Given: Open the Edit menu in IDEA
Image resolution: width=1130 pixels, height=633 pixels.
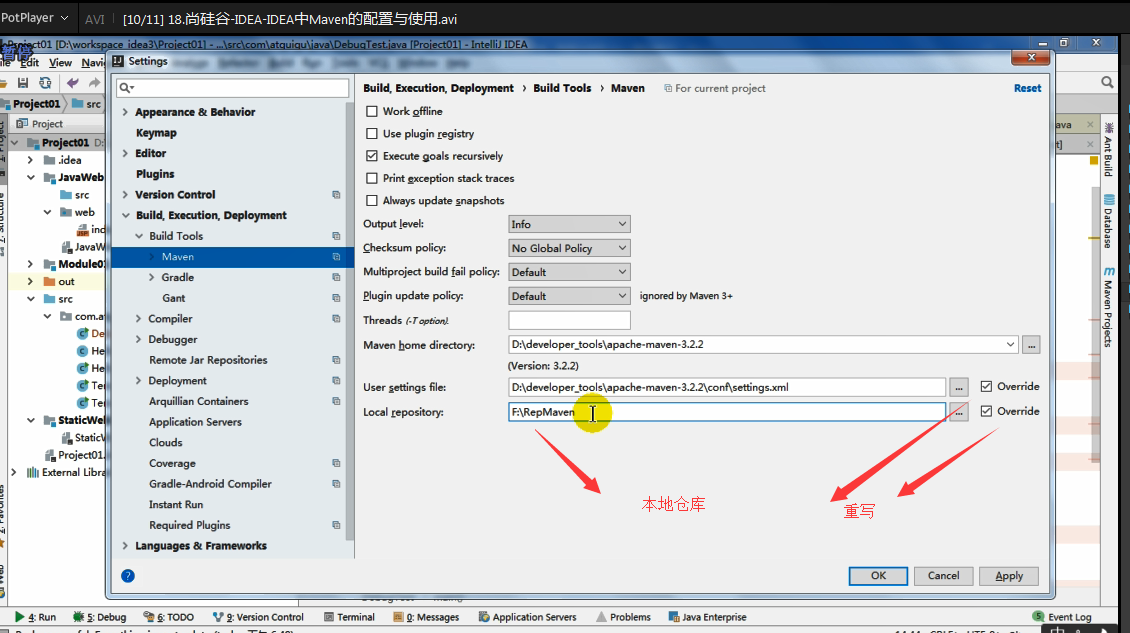Looking at the screenshot, I should (30, 63).
